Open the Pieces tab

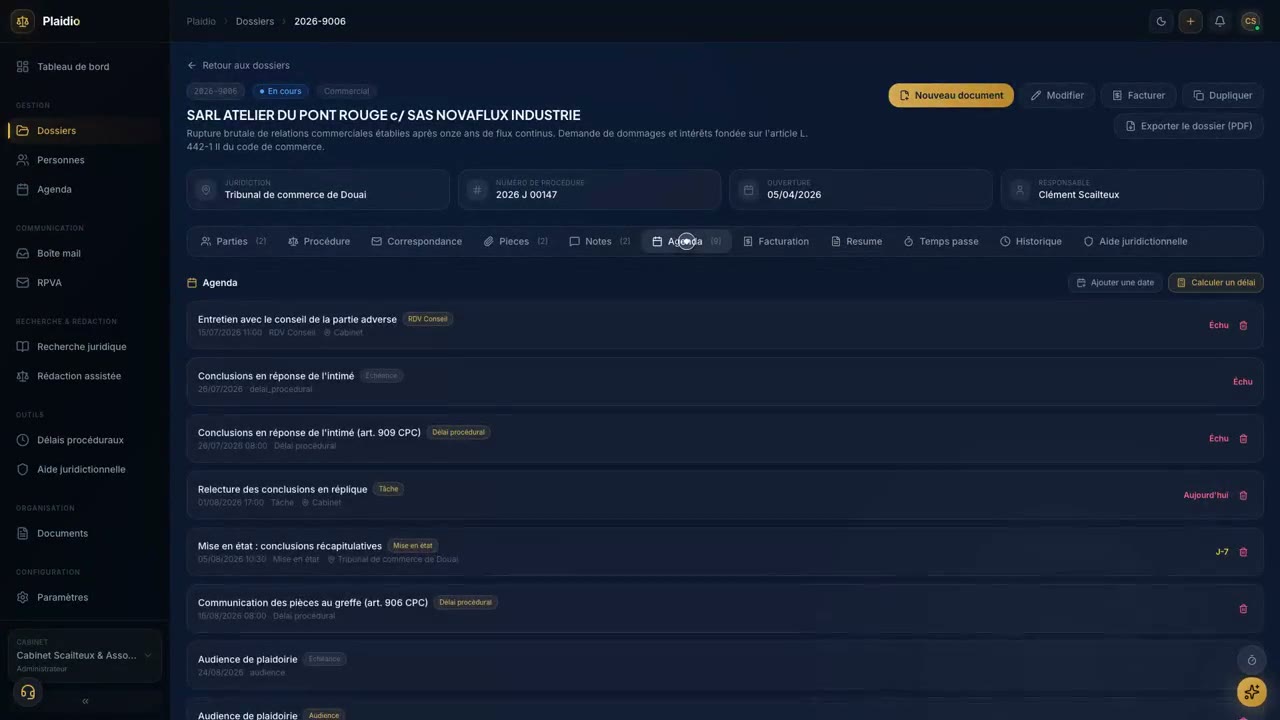(516, 241)
